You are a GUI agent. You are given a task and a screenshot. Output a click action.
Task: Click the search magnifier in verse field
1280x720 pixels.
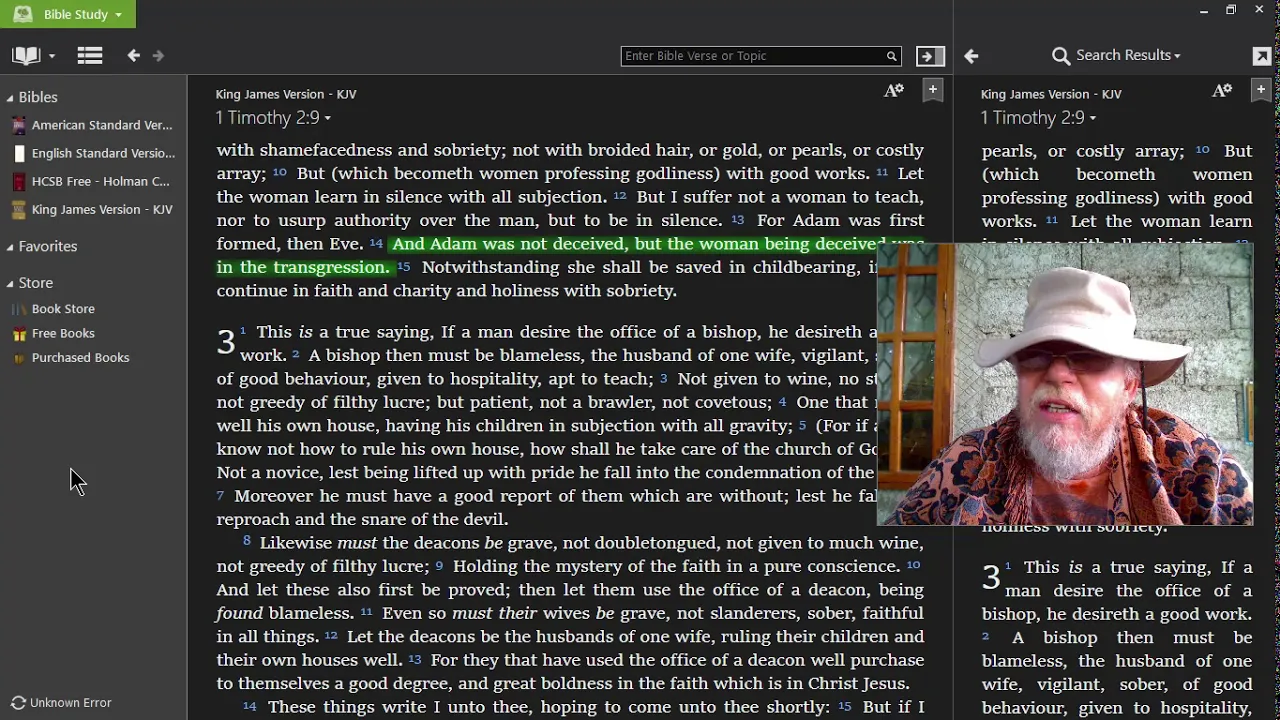point(891,56)
